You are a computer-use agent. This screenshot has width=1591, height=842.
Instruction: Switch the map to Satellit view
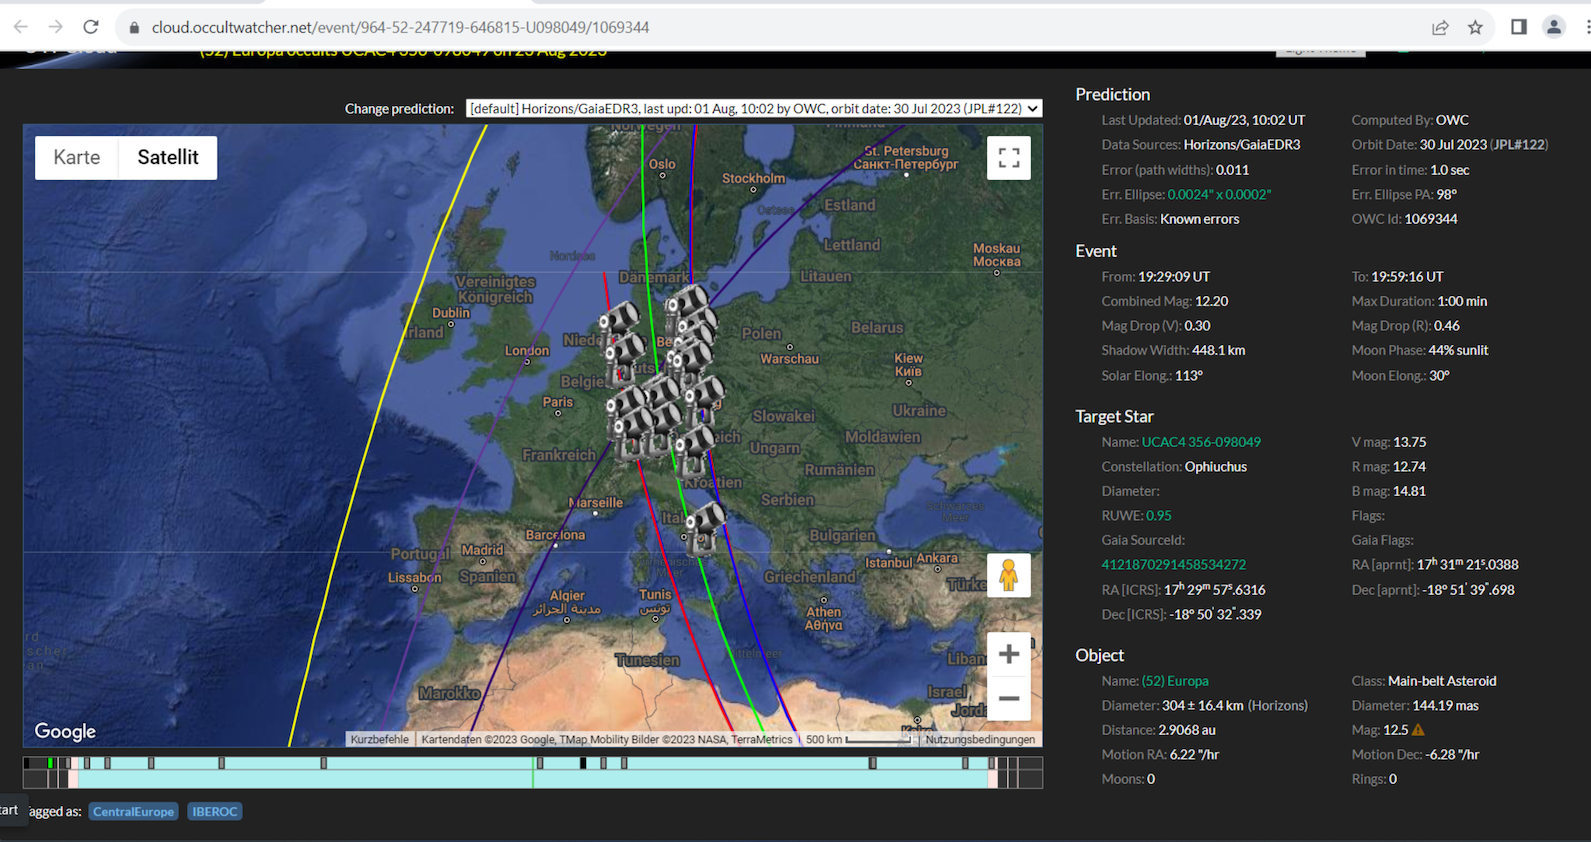click(x=168, y=158)
